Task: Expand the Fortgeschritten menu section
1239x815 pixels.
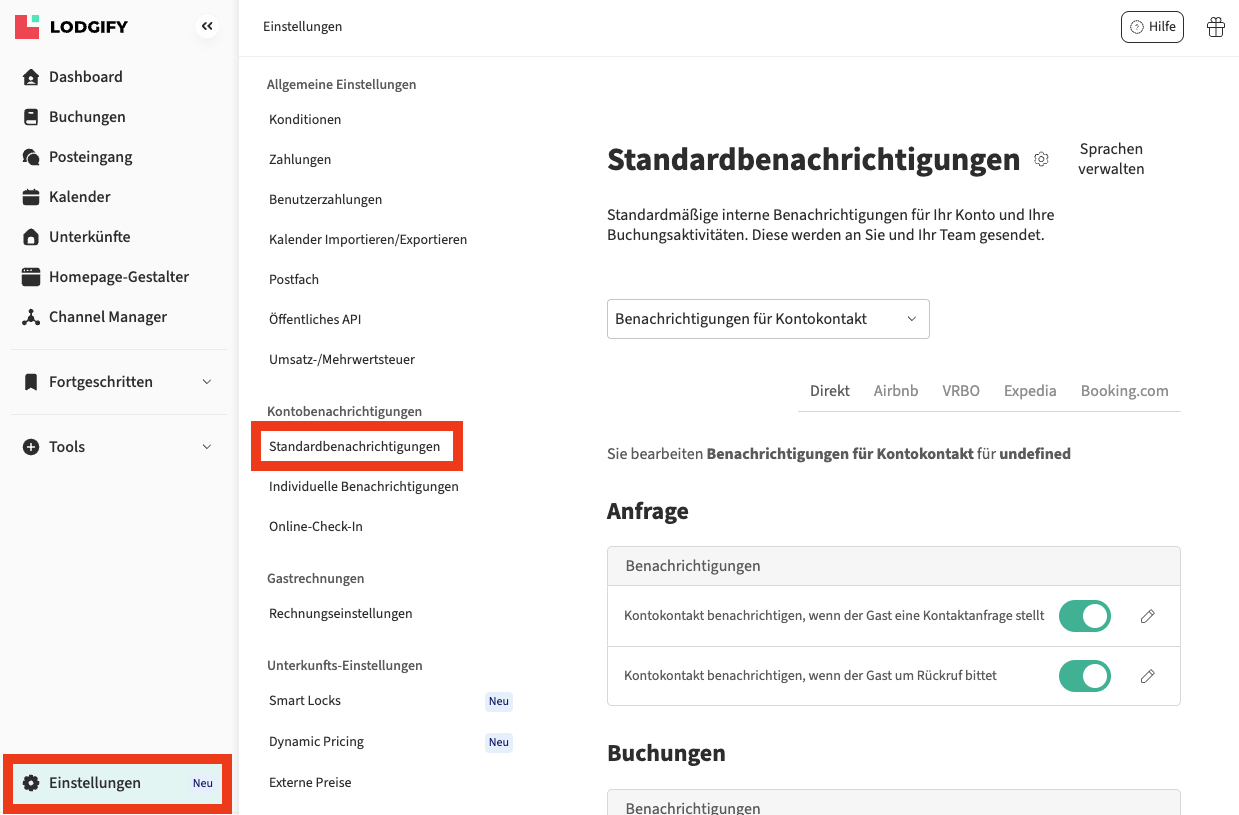Action: [x=118, y=382]
